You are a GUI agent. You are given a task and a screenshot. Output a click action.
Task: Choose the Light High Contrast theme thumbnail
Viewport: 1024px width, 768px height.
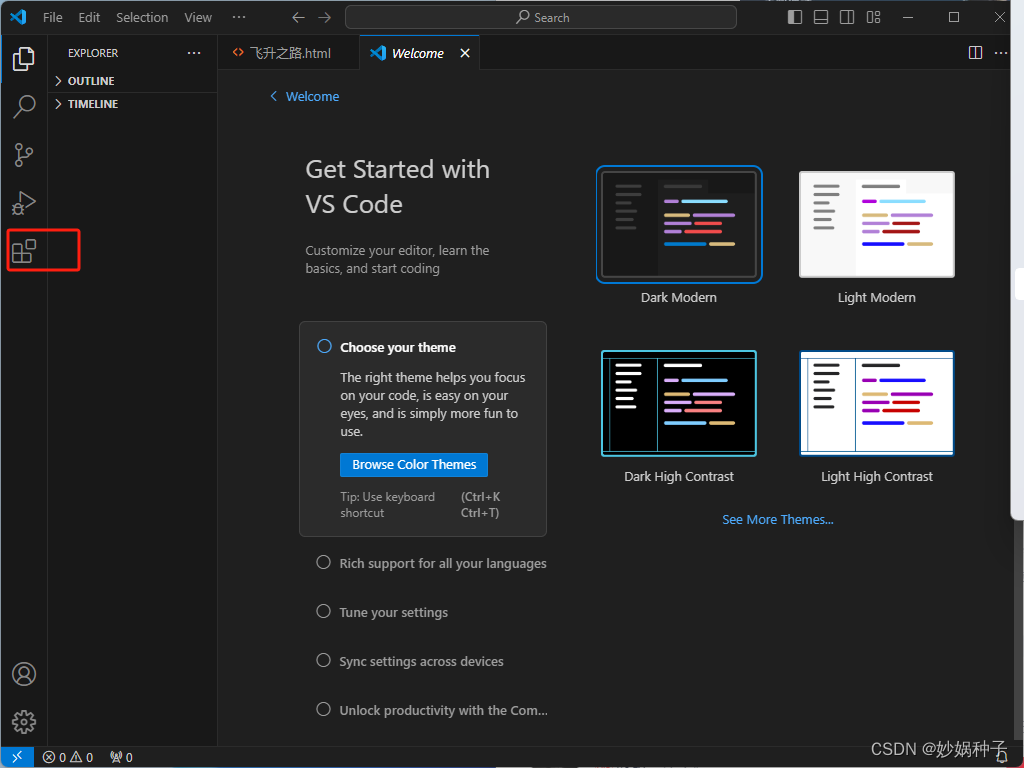click(x=877, y=403)
